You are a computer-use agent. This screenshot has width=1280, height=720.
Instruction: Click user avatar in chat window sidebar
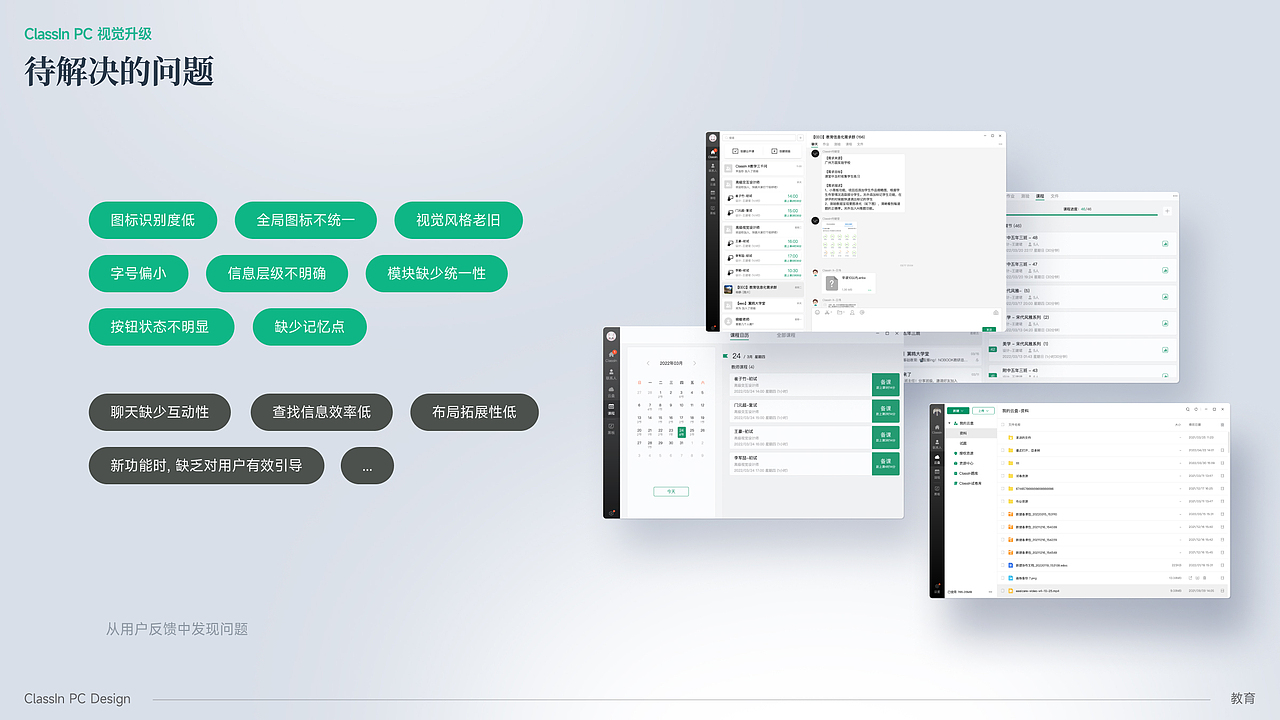coord(712,138)
